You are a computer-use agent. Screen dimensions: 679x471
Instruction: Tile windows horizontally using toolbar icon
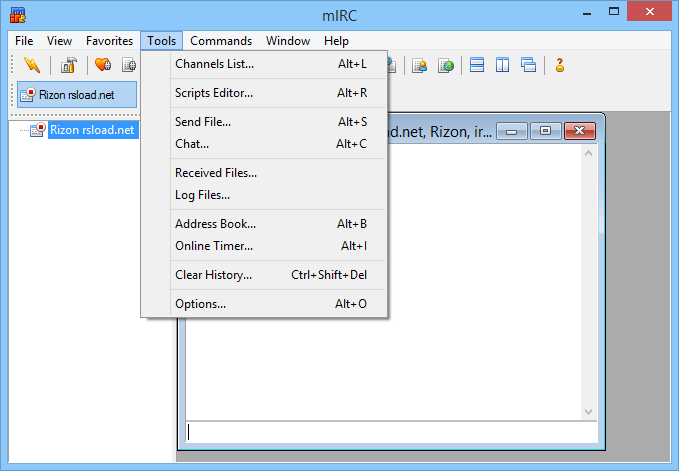[477, 65]
